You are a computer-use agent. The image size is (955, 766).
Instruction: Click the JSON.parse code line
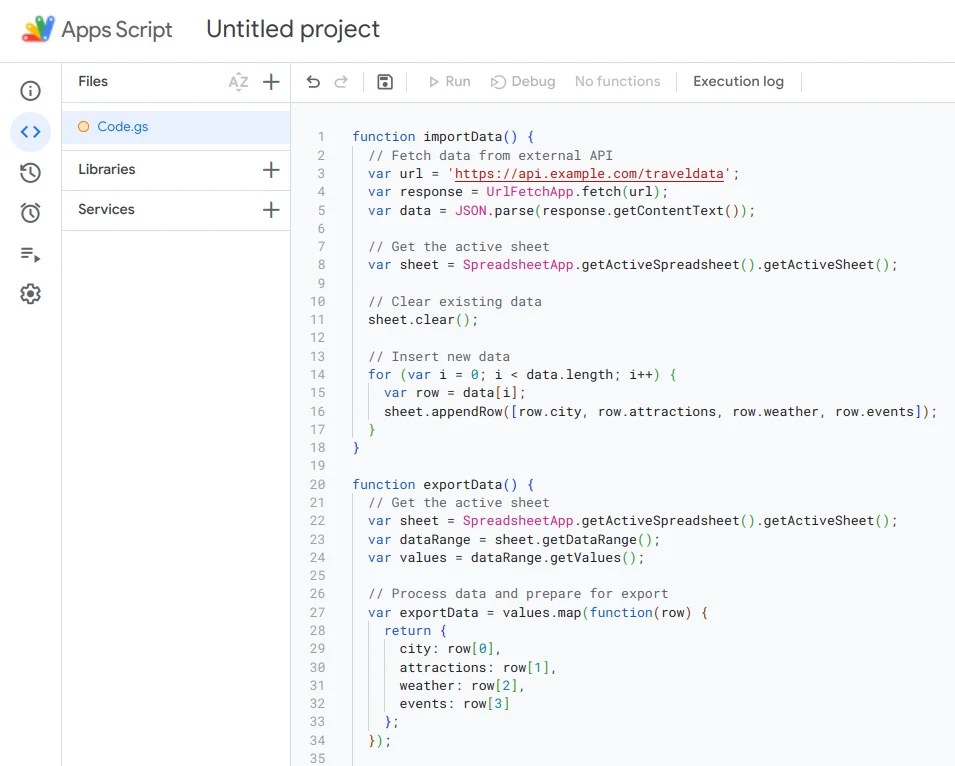click(x=561, y=211)
